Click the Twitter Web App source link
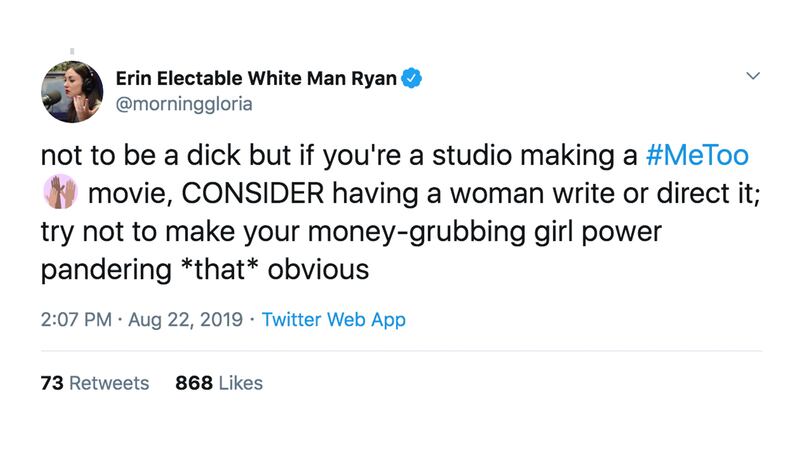The height and width of the screenshot is (450, 800). pos(333,321)
